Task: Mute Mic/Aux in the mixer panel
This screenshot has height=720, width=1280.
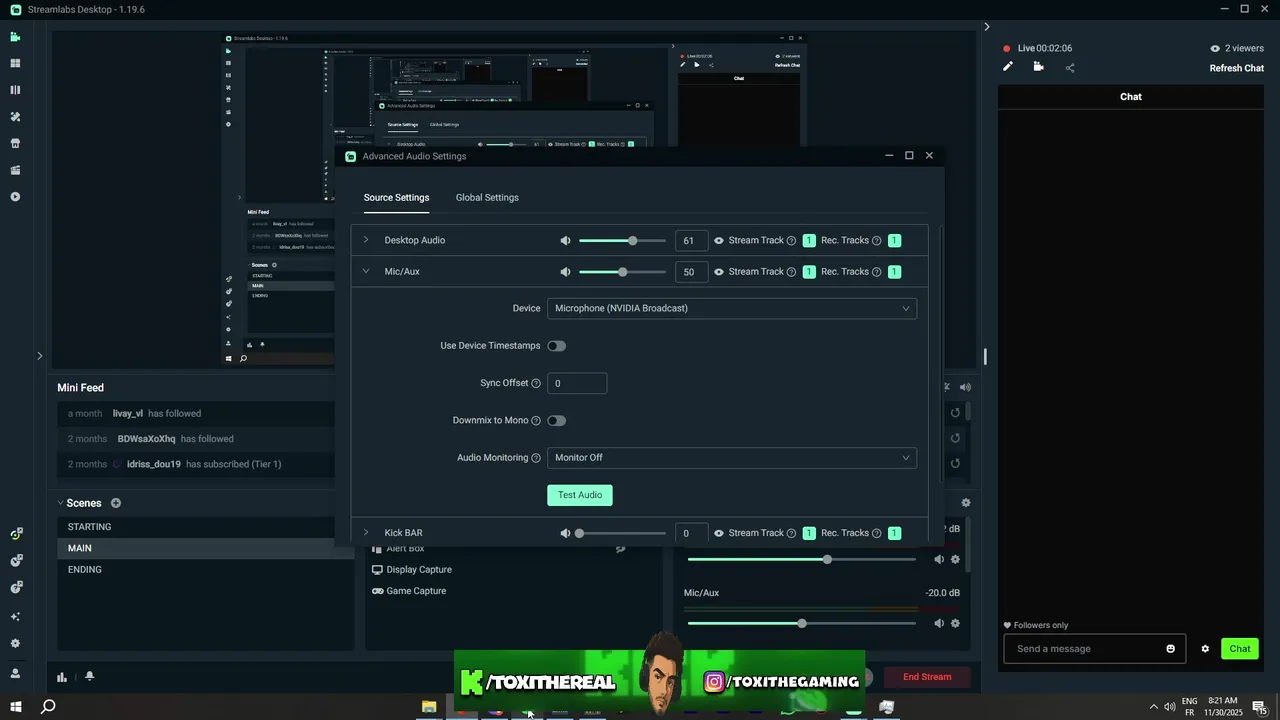Action: click(939, 624)
